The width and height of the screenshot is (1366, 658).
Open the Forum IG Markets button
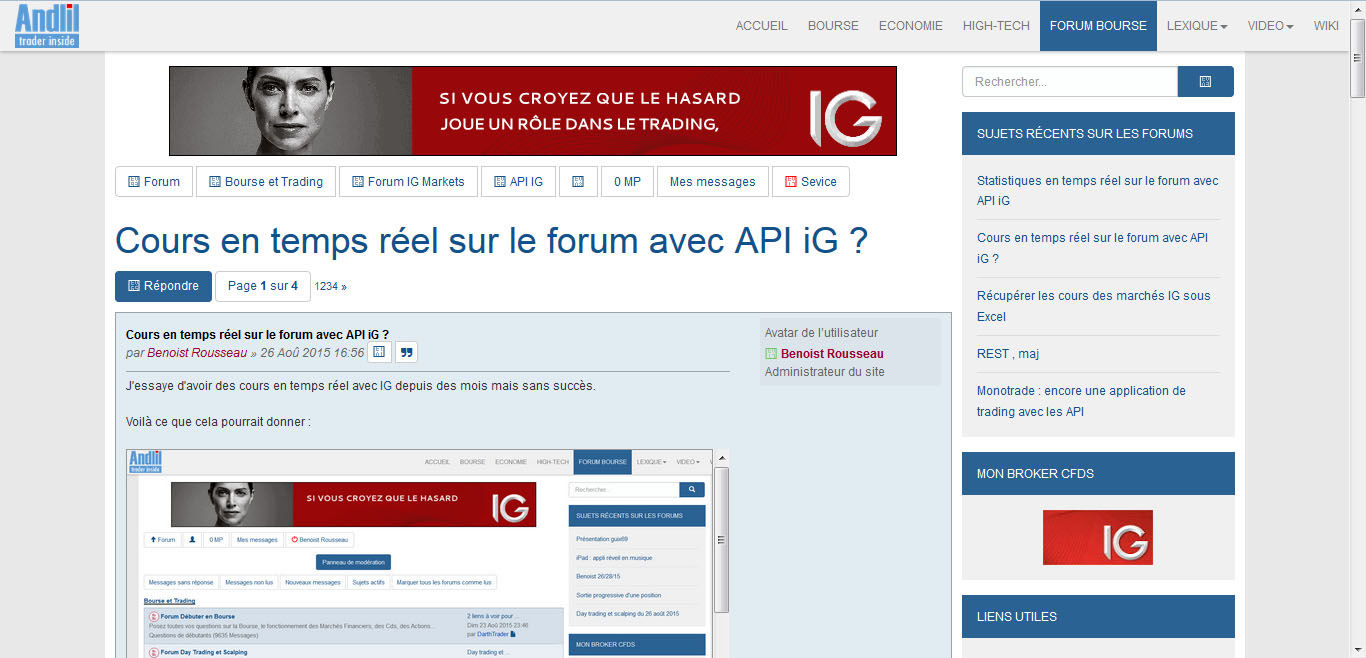click(x=408, y=182)
